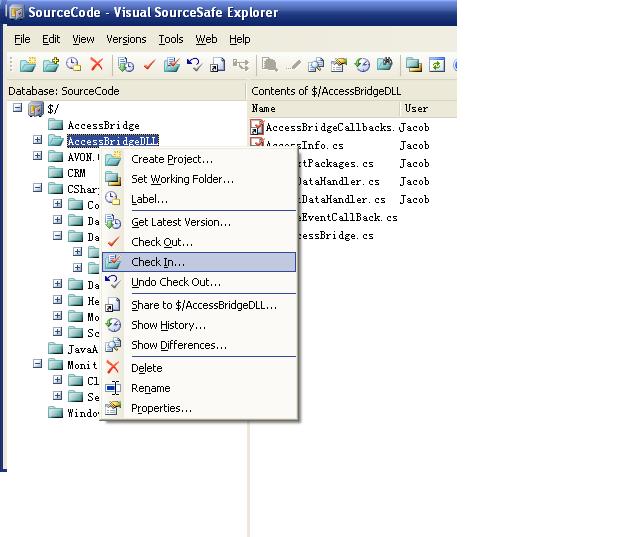
Task: Select the AccessBridgeDLL project in tree
Action: (x=113, y=141)
